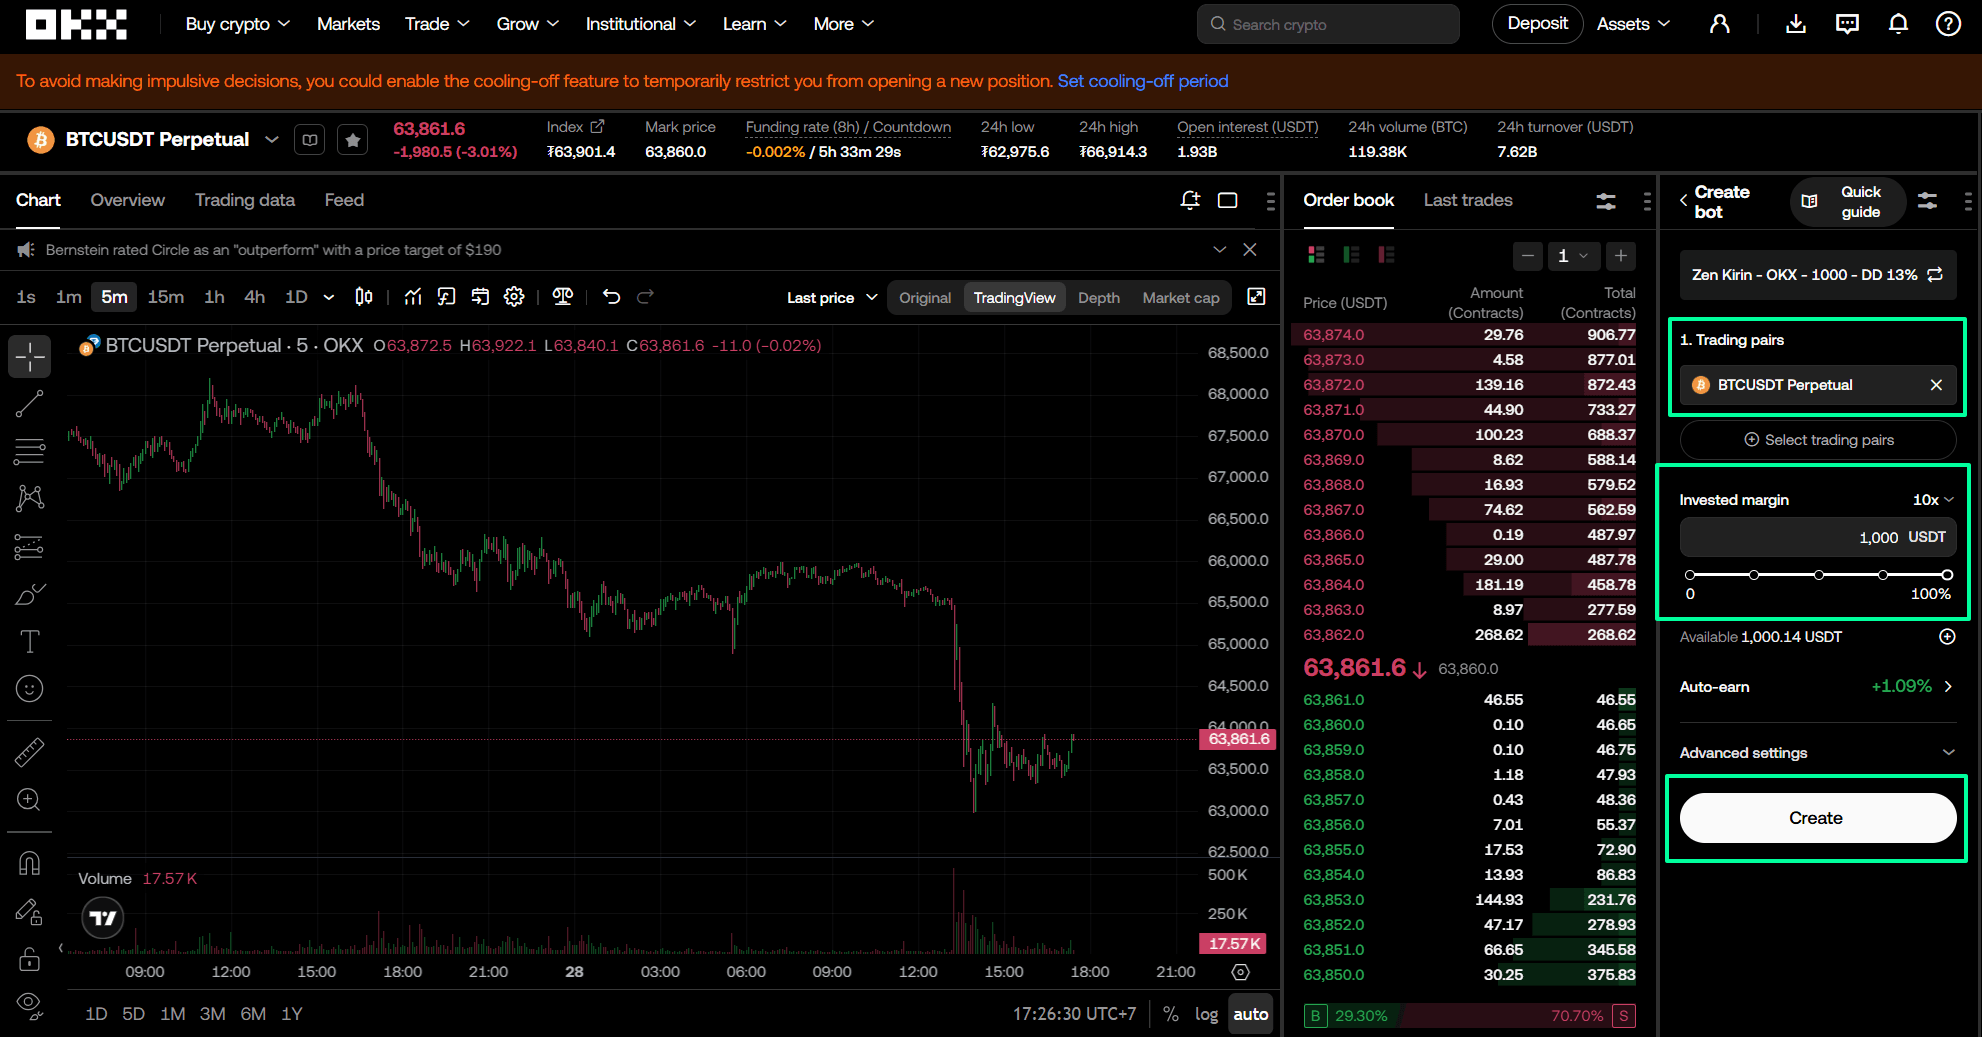Viewport: 1982px width, 1037px height.
Task: Click the price alert bell icon above chart
Action: coord(1190,200)
